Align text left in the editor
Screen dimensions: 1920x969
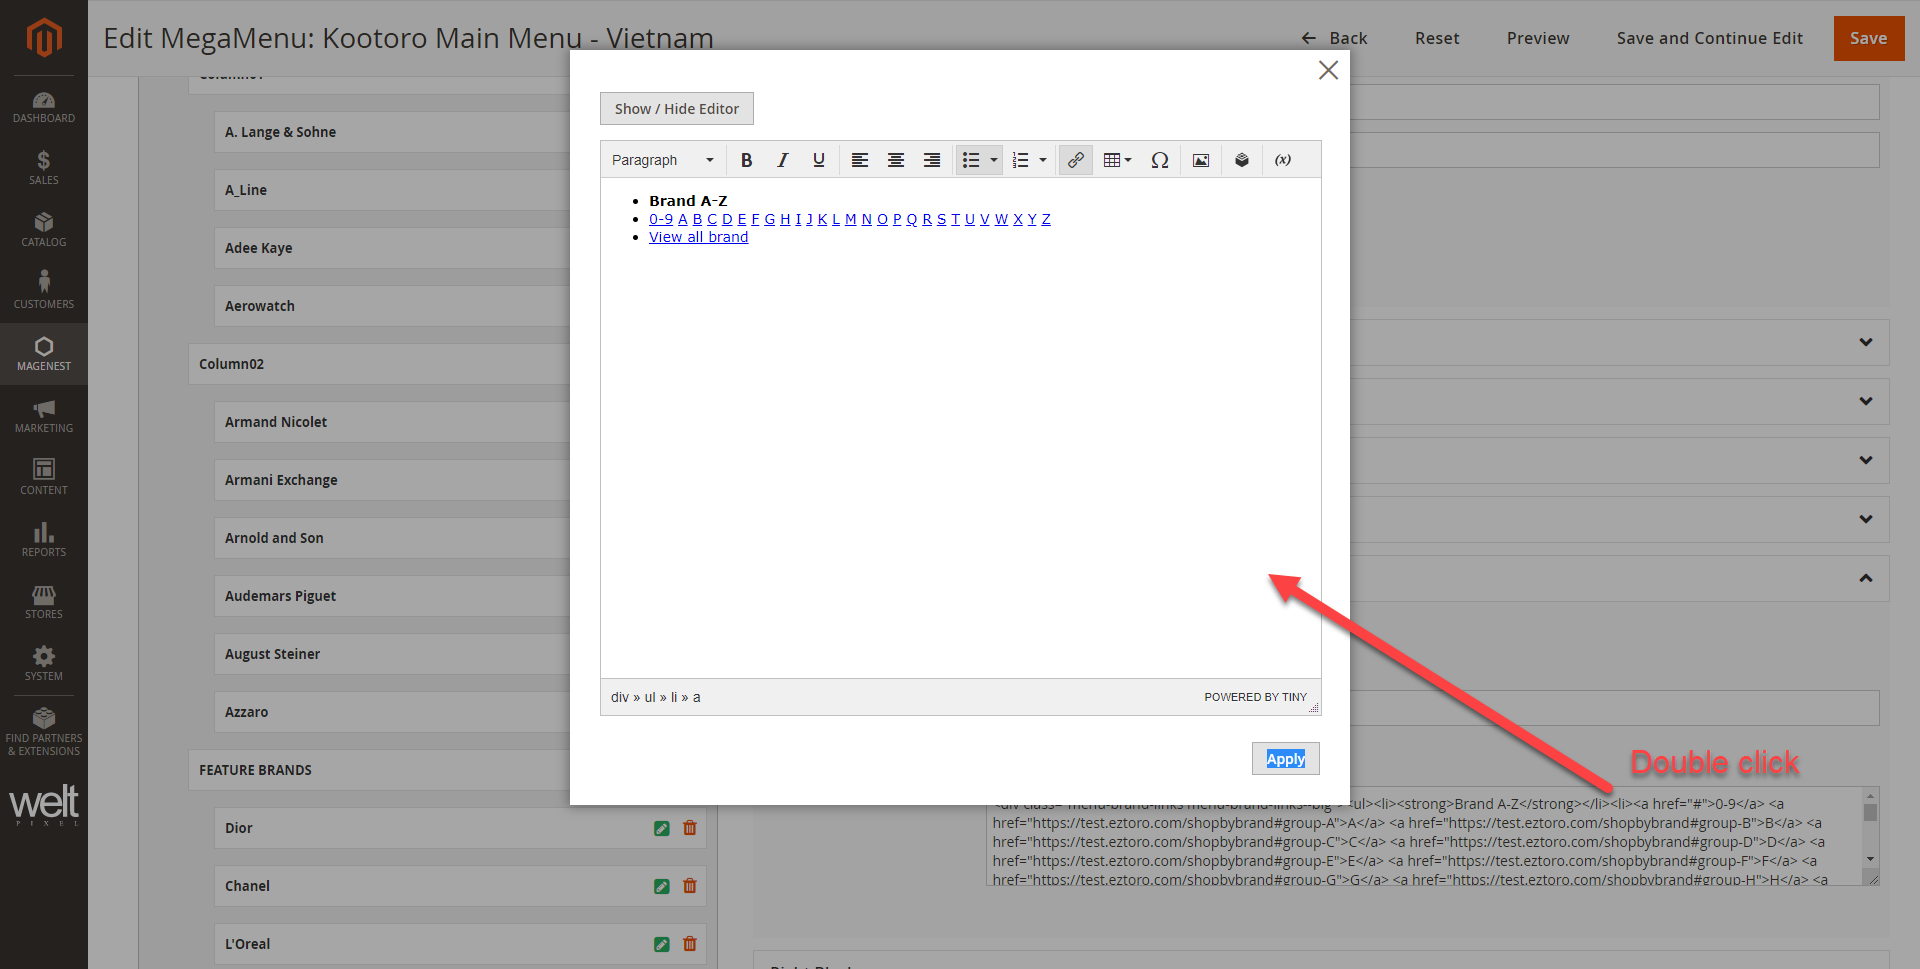click(x=860, y=160)
